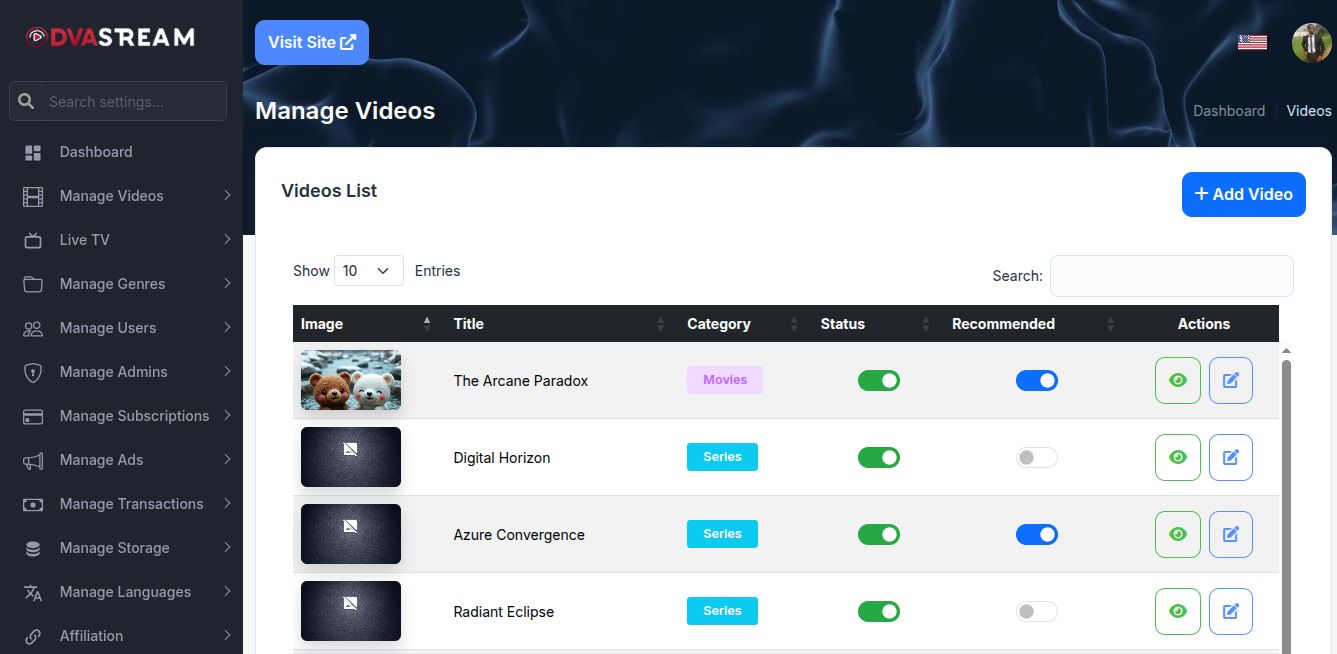
Task: View Radiant Eclipse video (eye icon)
Action: point(1178,611)
